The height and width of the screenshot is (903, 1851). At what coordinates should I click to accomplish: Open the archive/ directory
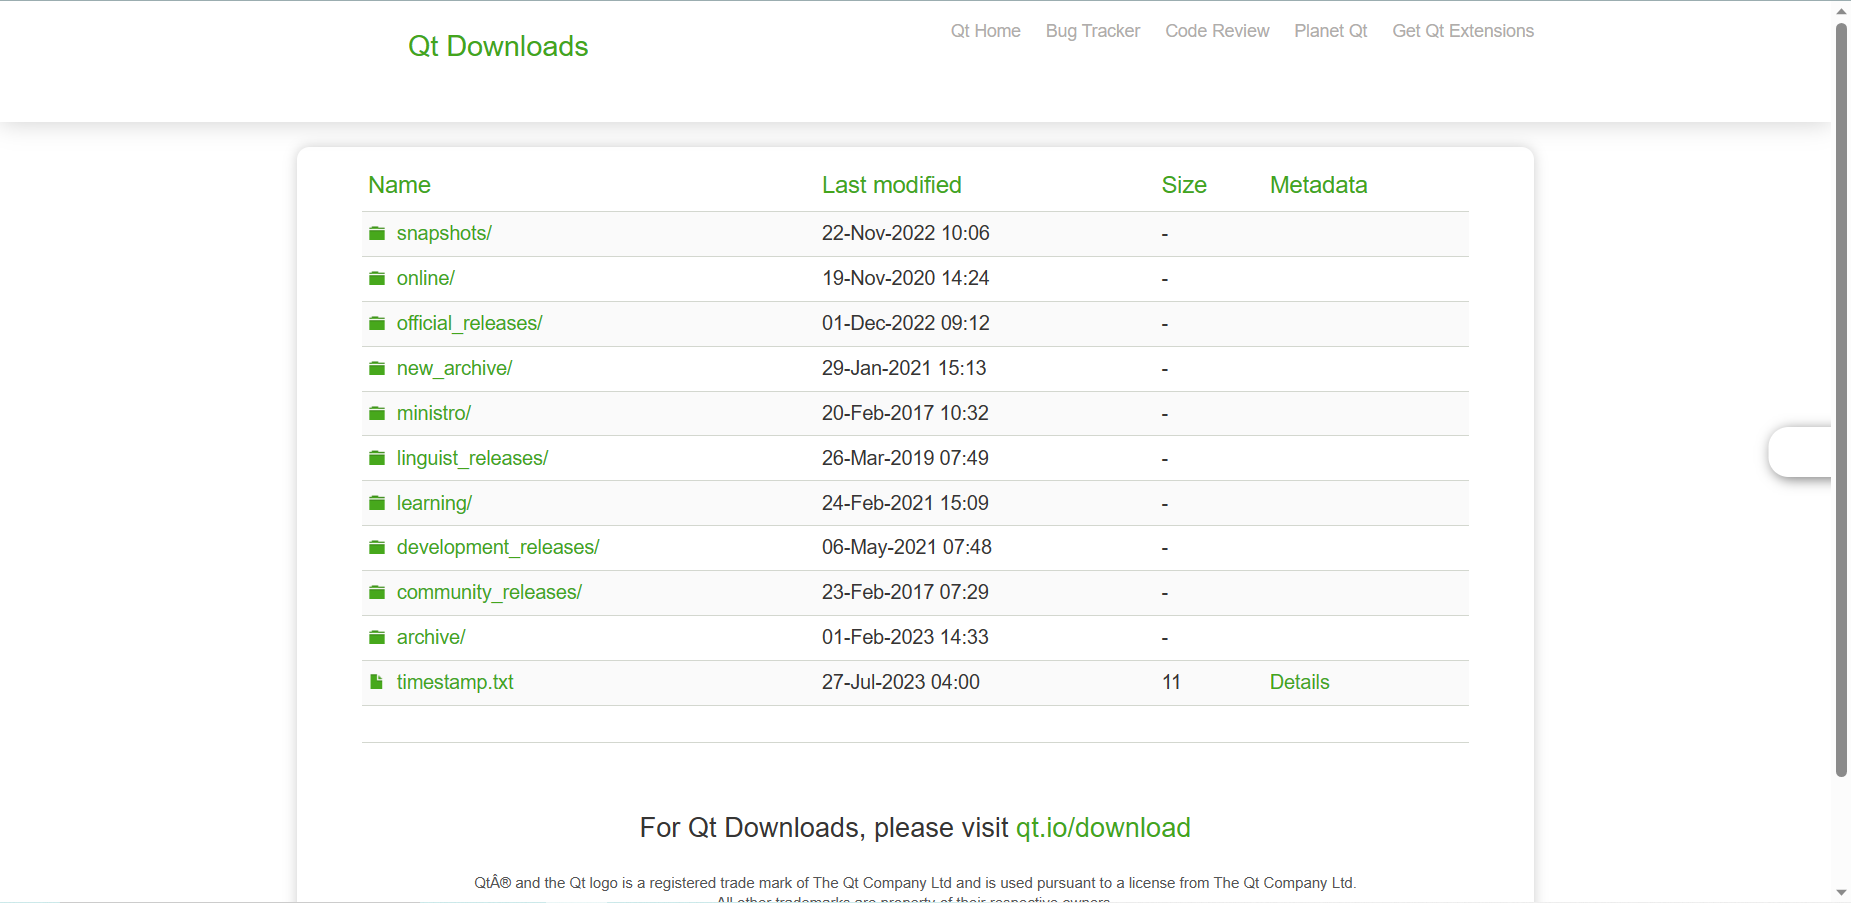point(431,637)
